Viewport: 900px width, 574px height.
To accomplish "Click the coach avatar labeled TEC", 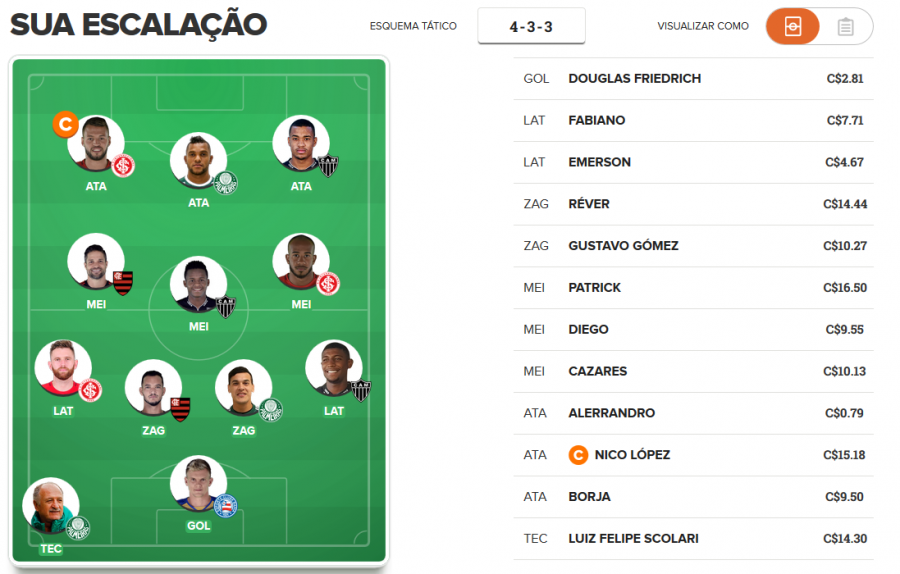I will click(x=50, y=506).
